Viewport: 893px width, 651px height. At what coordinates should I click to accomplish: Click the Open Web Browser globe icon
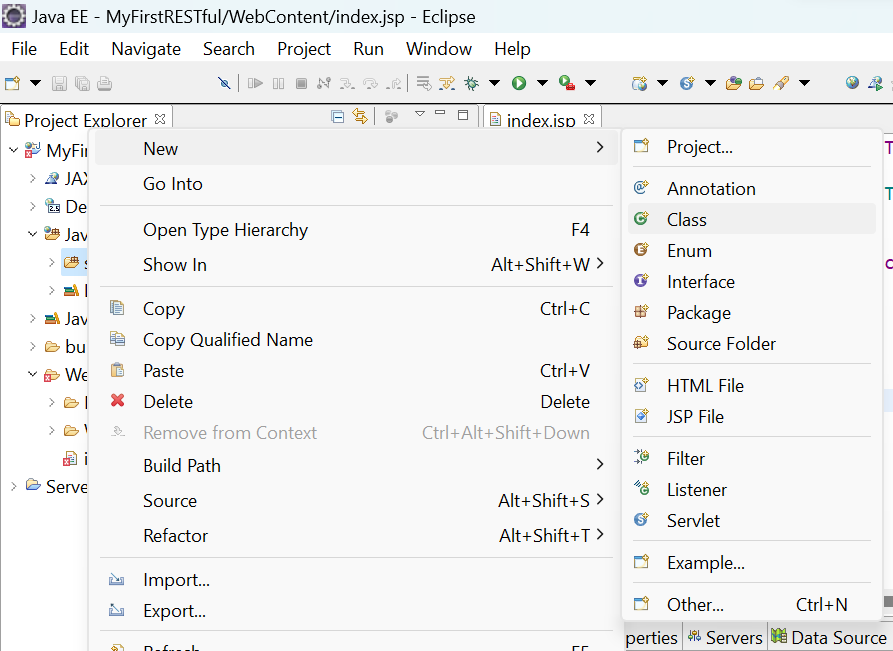click(x=852, y=83)
